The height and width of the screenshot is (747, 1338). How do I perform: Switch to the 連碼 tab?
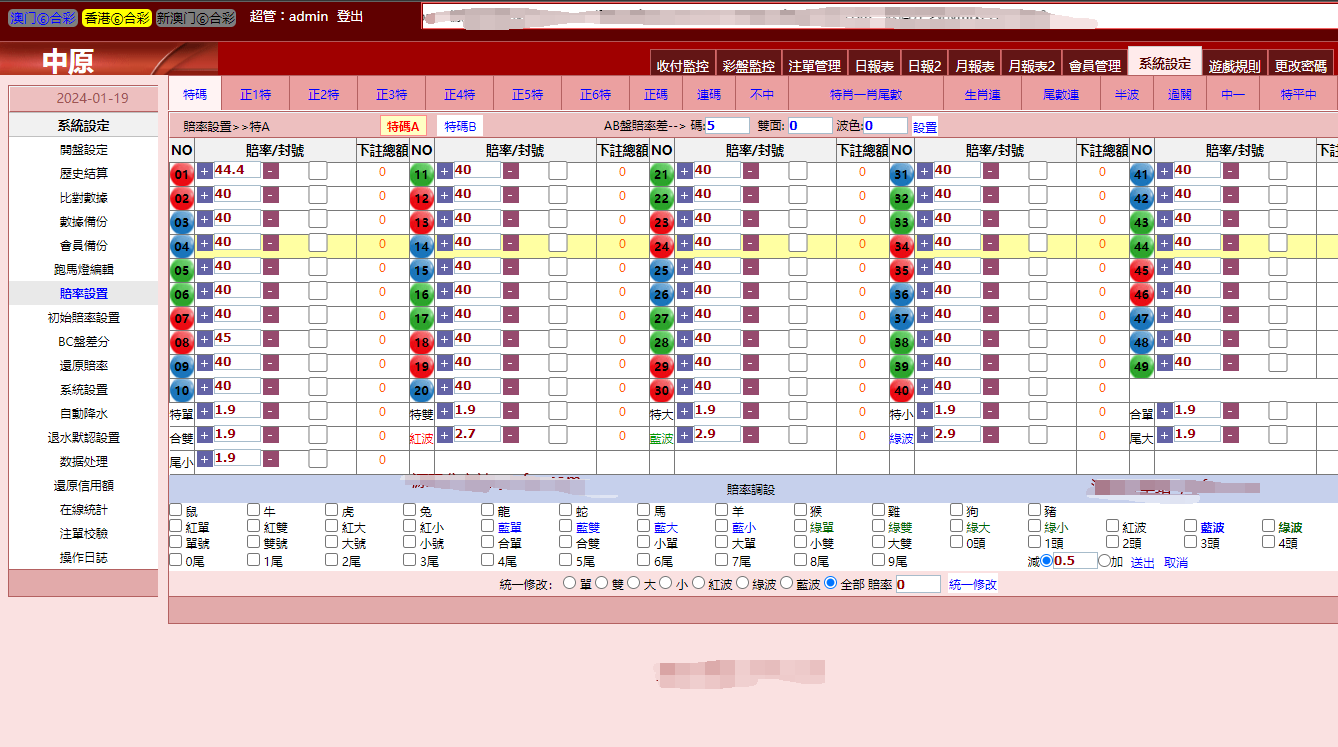click(x=708, y=94)
